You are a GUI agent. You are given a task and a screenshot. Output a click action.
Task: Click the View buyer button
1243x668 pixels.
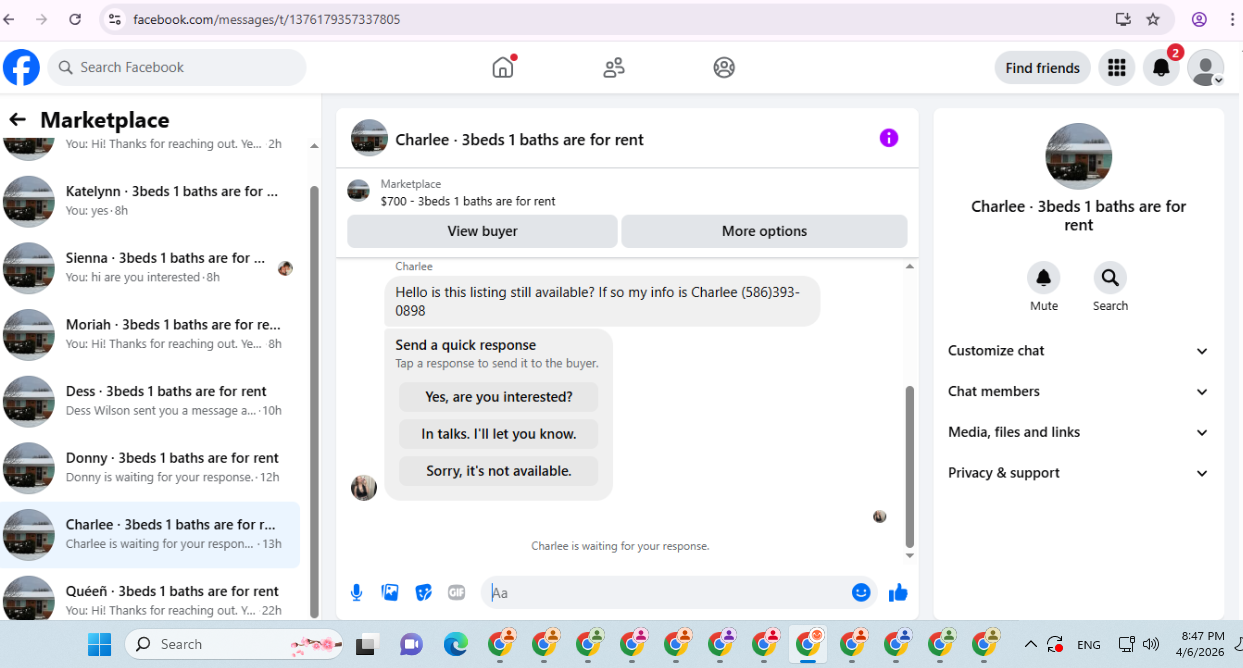click(482, 231)
